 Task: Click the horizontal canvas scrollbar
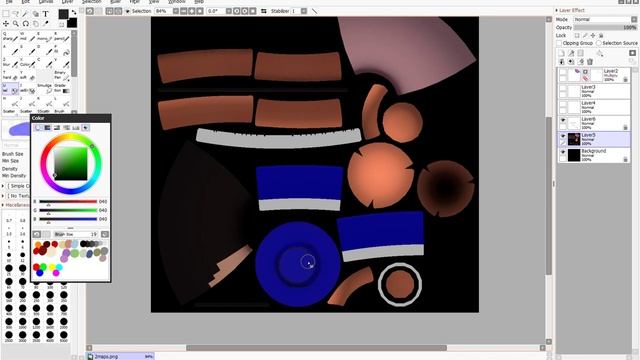click(316, 348)
